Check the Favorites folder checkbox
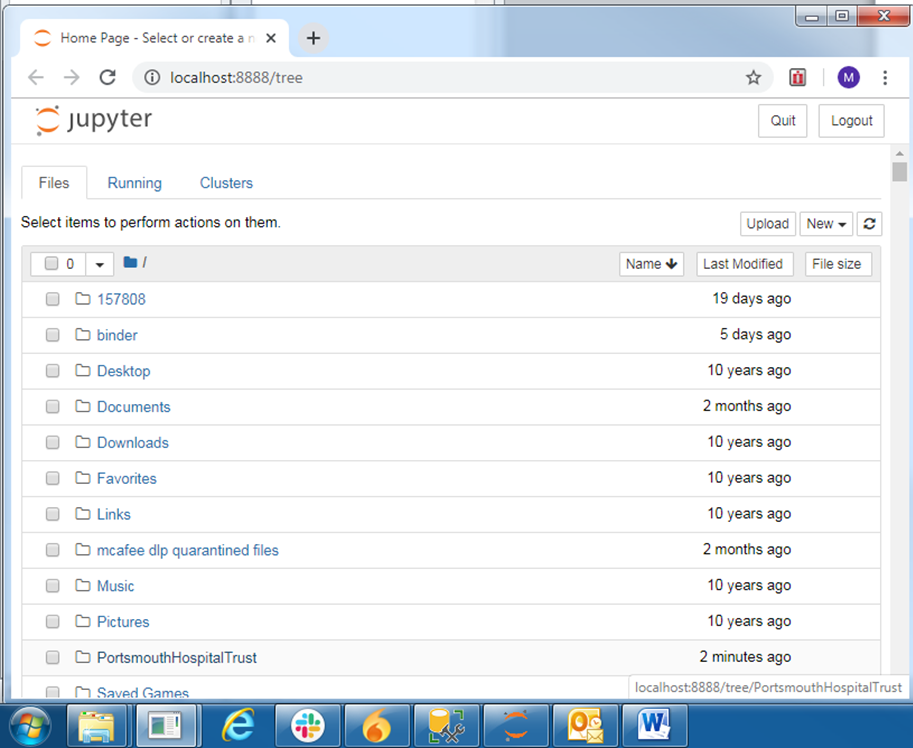The image size is (913, 748). [x=52, y=478]
